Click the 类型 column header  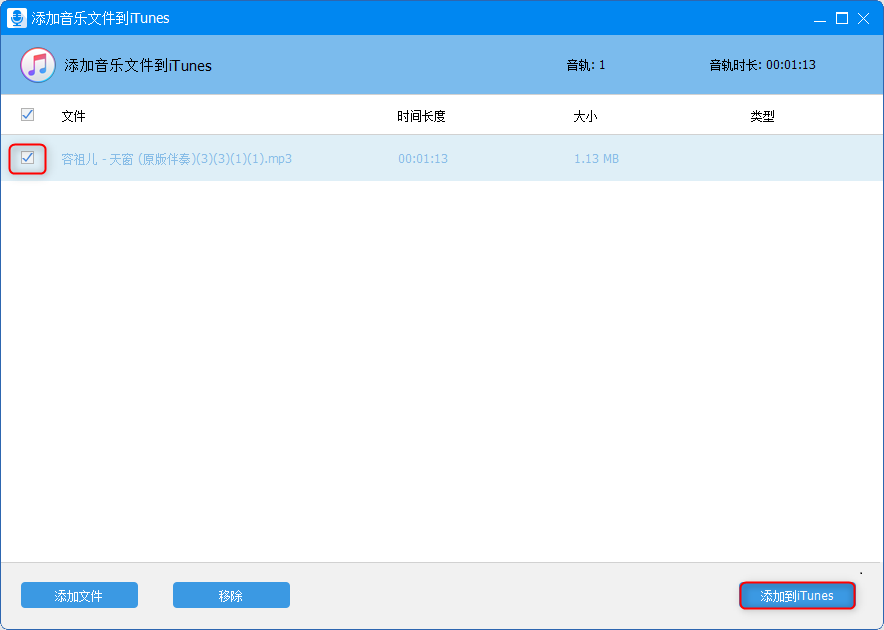click(762, 116)
